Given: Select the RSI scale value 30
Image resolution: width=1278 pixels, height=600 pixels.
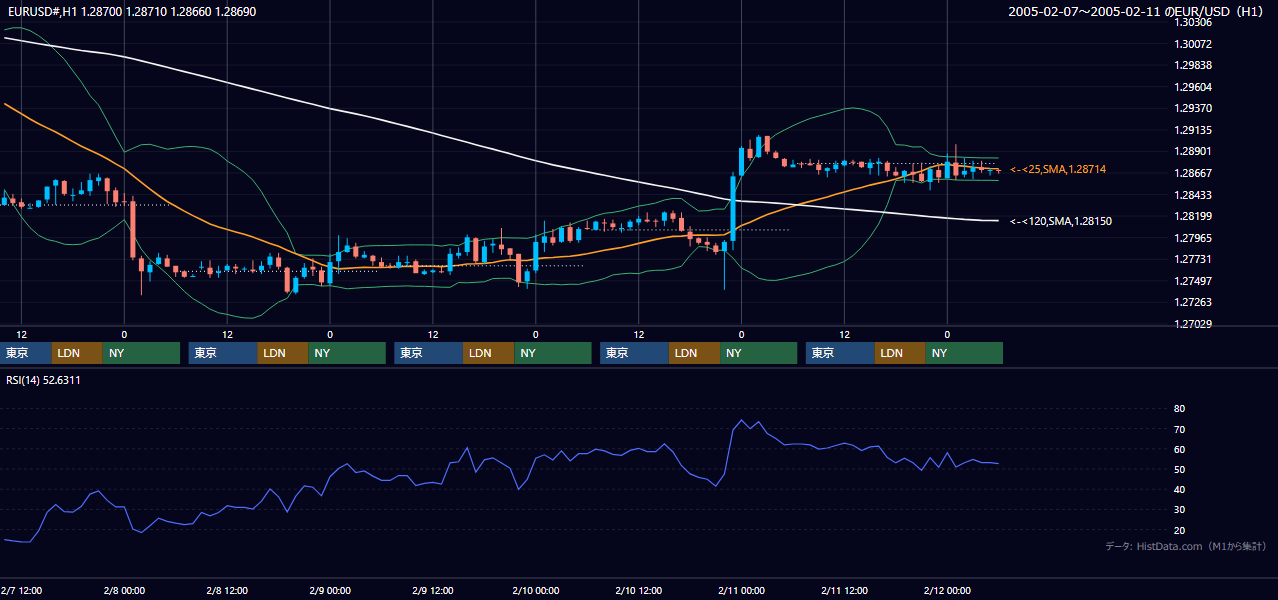Looking at the screenshot, I should [x=1180, y=510].
